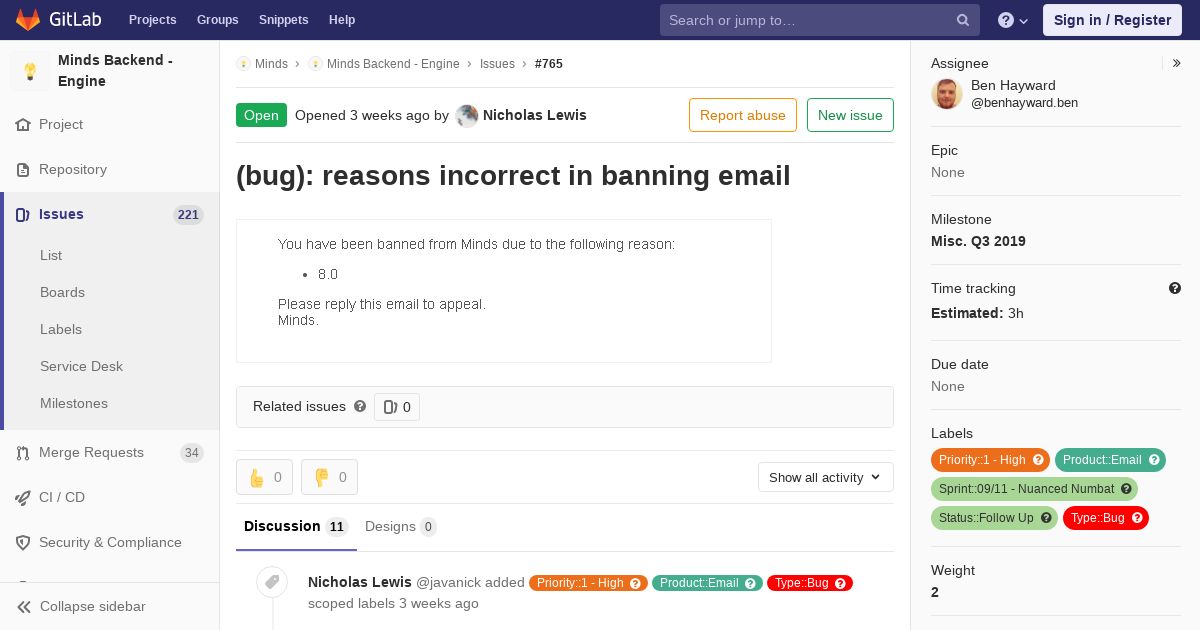The width and height of the screenshot is (1200, 630).
Task: Click the Issues count badge 221
Action: click(188, 215)
